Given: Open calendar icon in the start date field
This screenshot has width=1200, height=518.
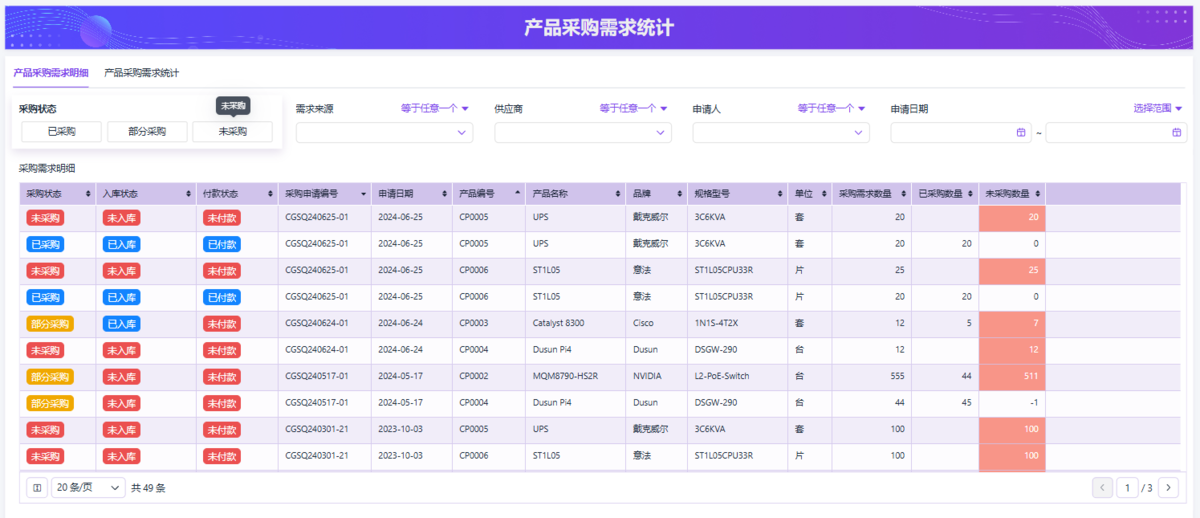Looking at the screenshot, I should [x=1021, y=132].
